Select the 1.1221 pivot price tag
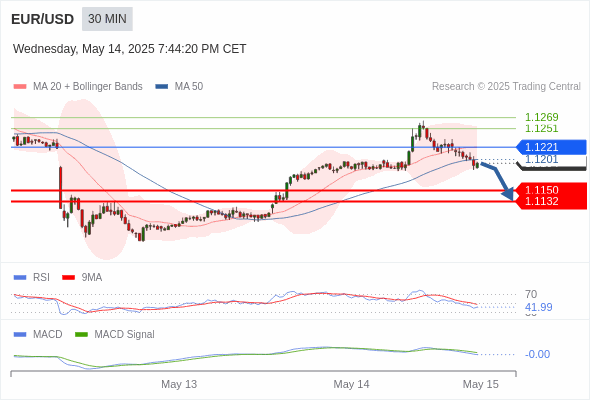590x400 pixels. 552,147
